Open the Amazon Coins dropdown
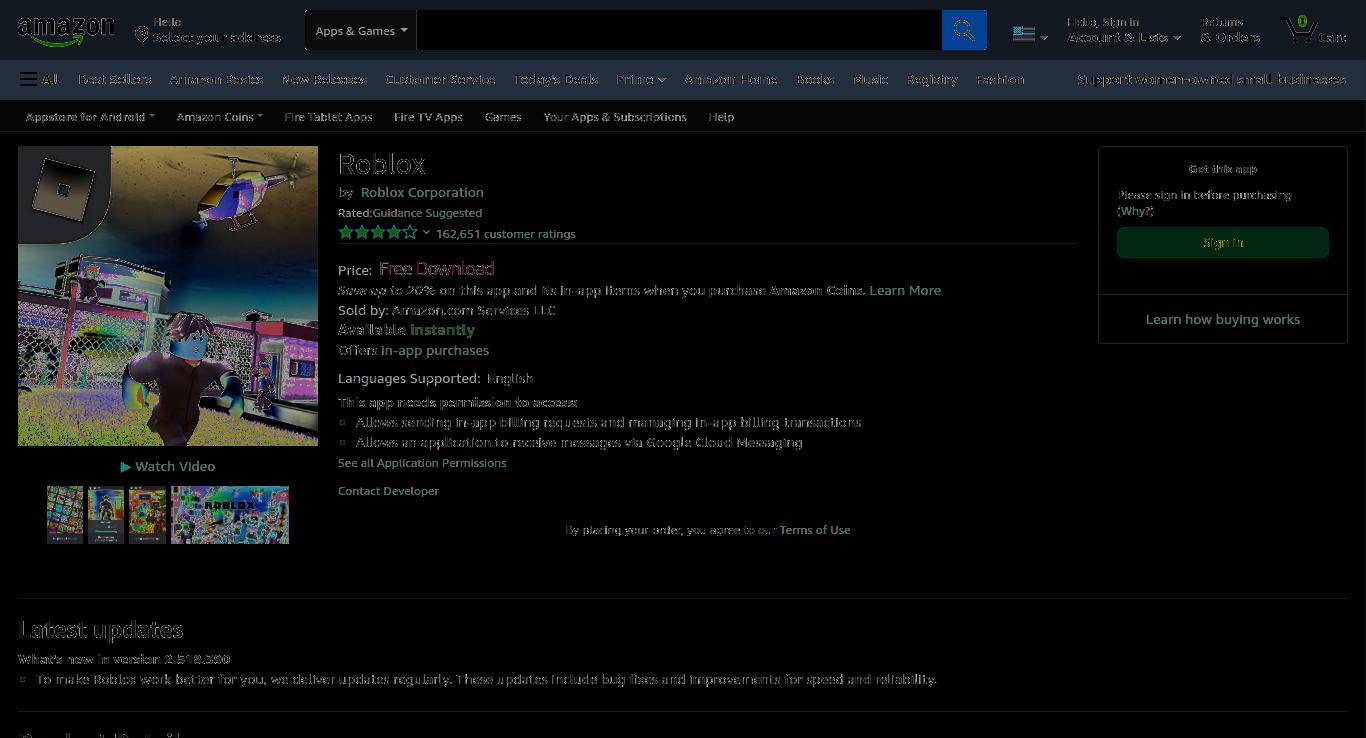This screenshot has height=738, width=1366. tap(220, 117)
